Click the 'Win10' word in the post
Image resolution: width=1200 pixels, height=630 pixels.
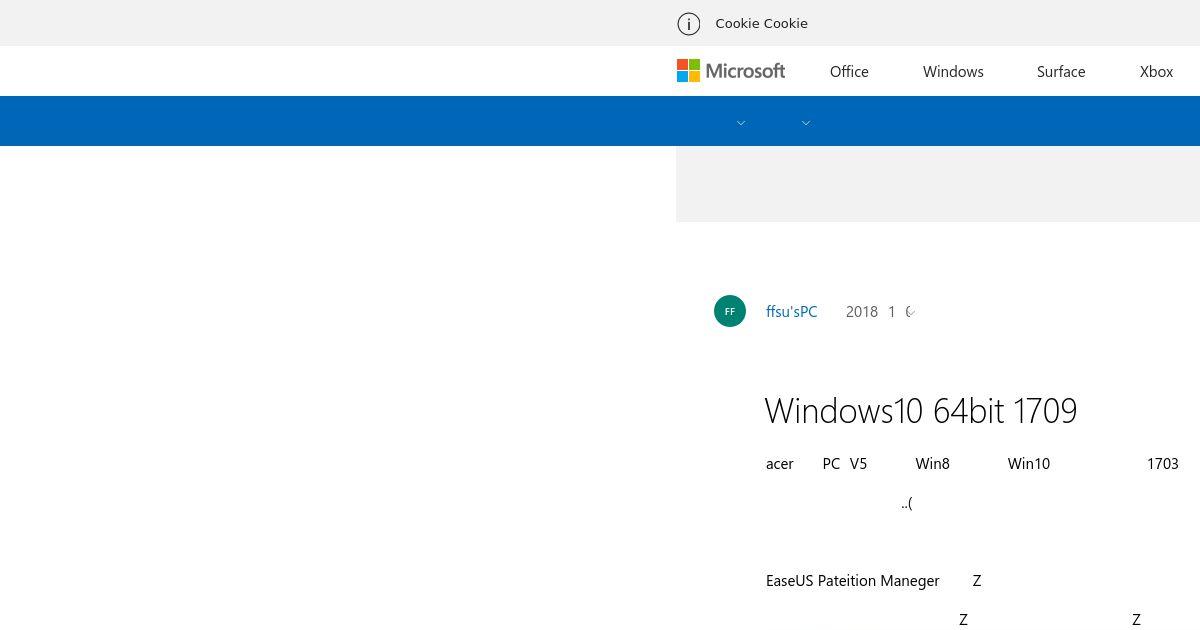pos(1029,464)
